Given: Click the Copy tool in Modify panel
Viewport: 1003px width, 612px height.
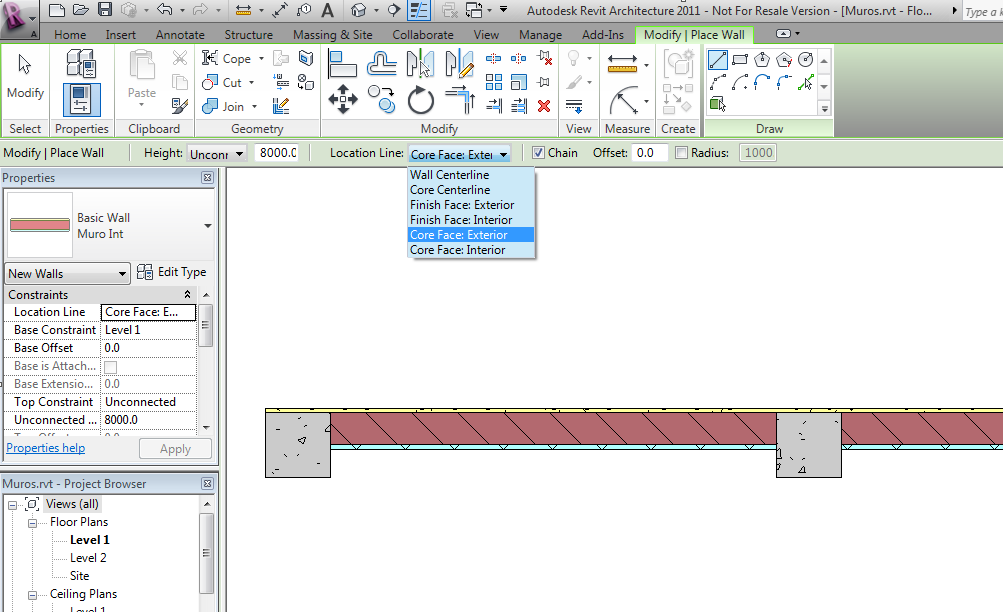Looking at the screenshot, I should click(x=382, y=100).
